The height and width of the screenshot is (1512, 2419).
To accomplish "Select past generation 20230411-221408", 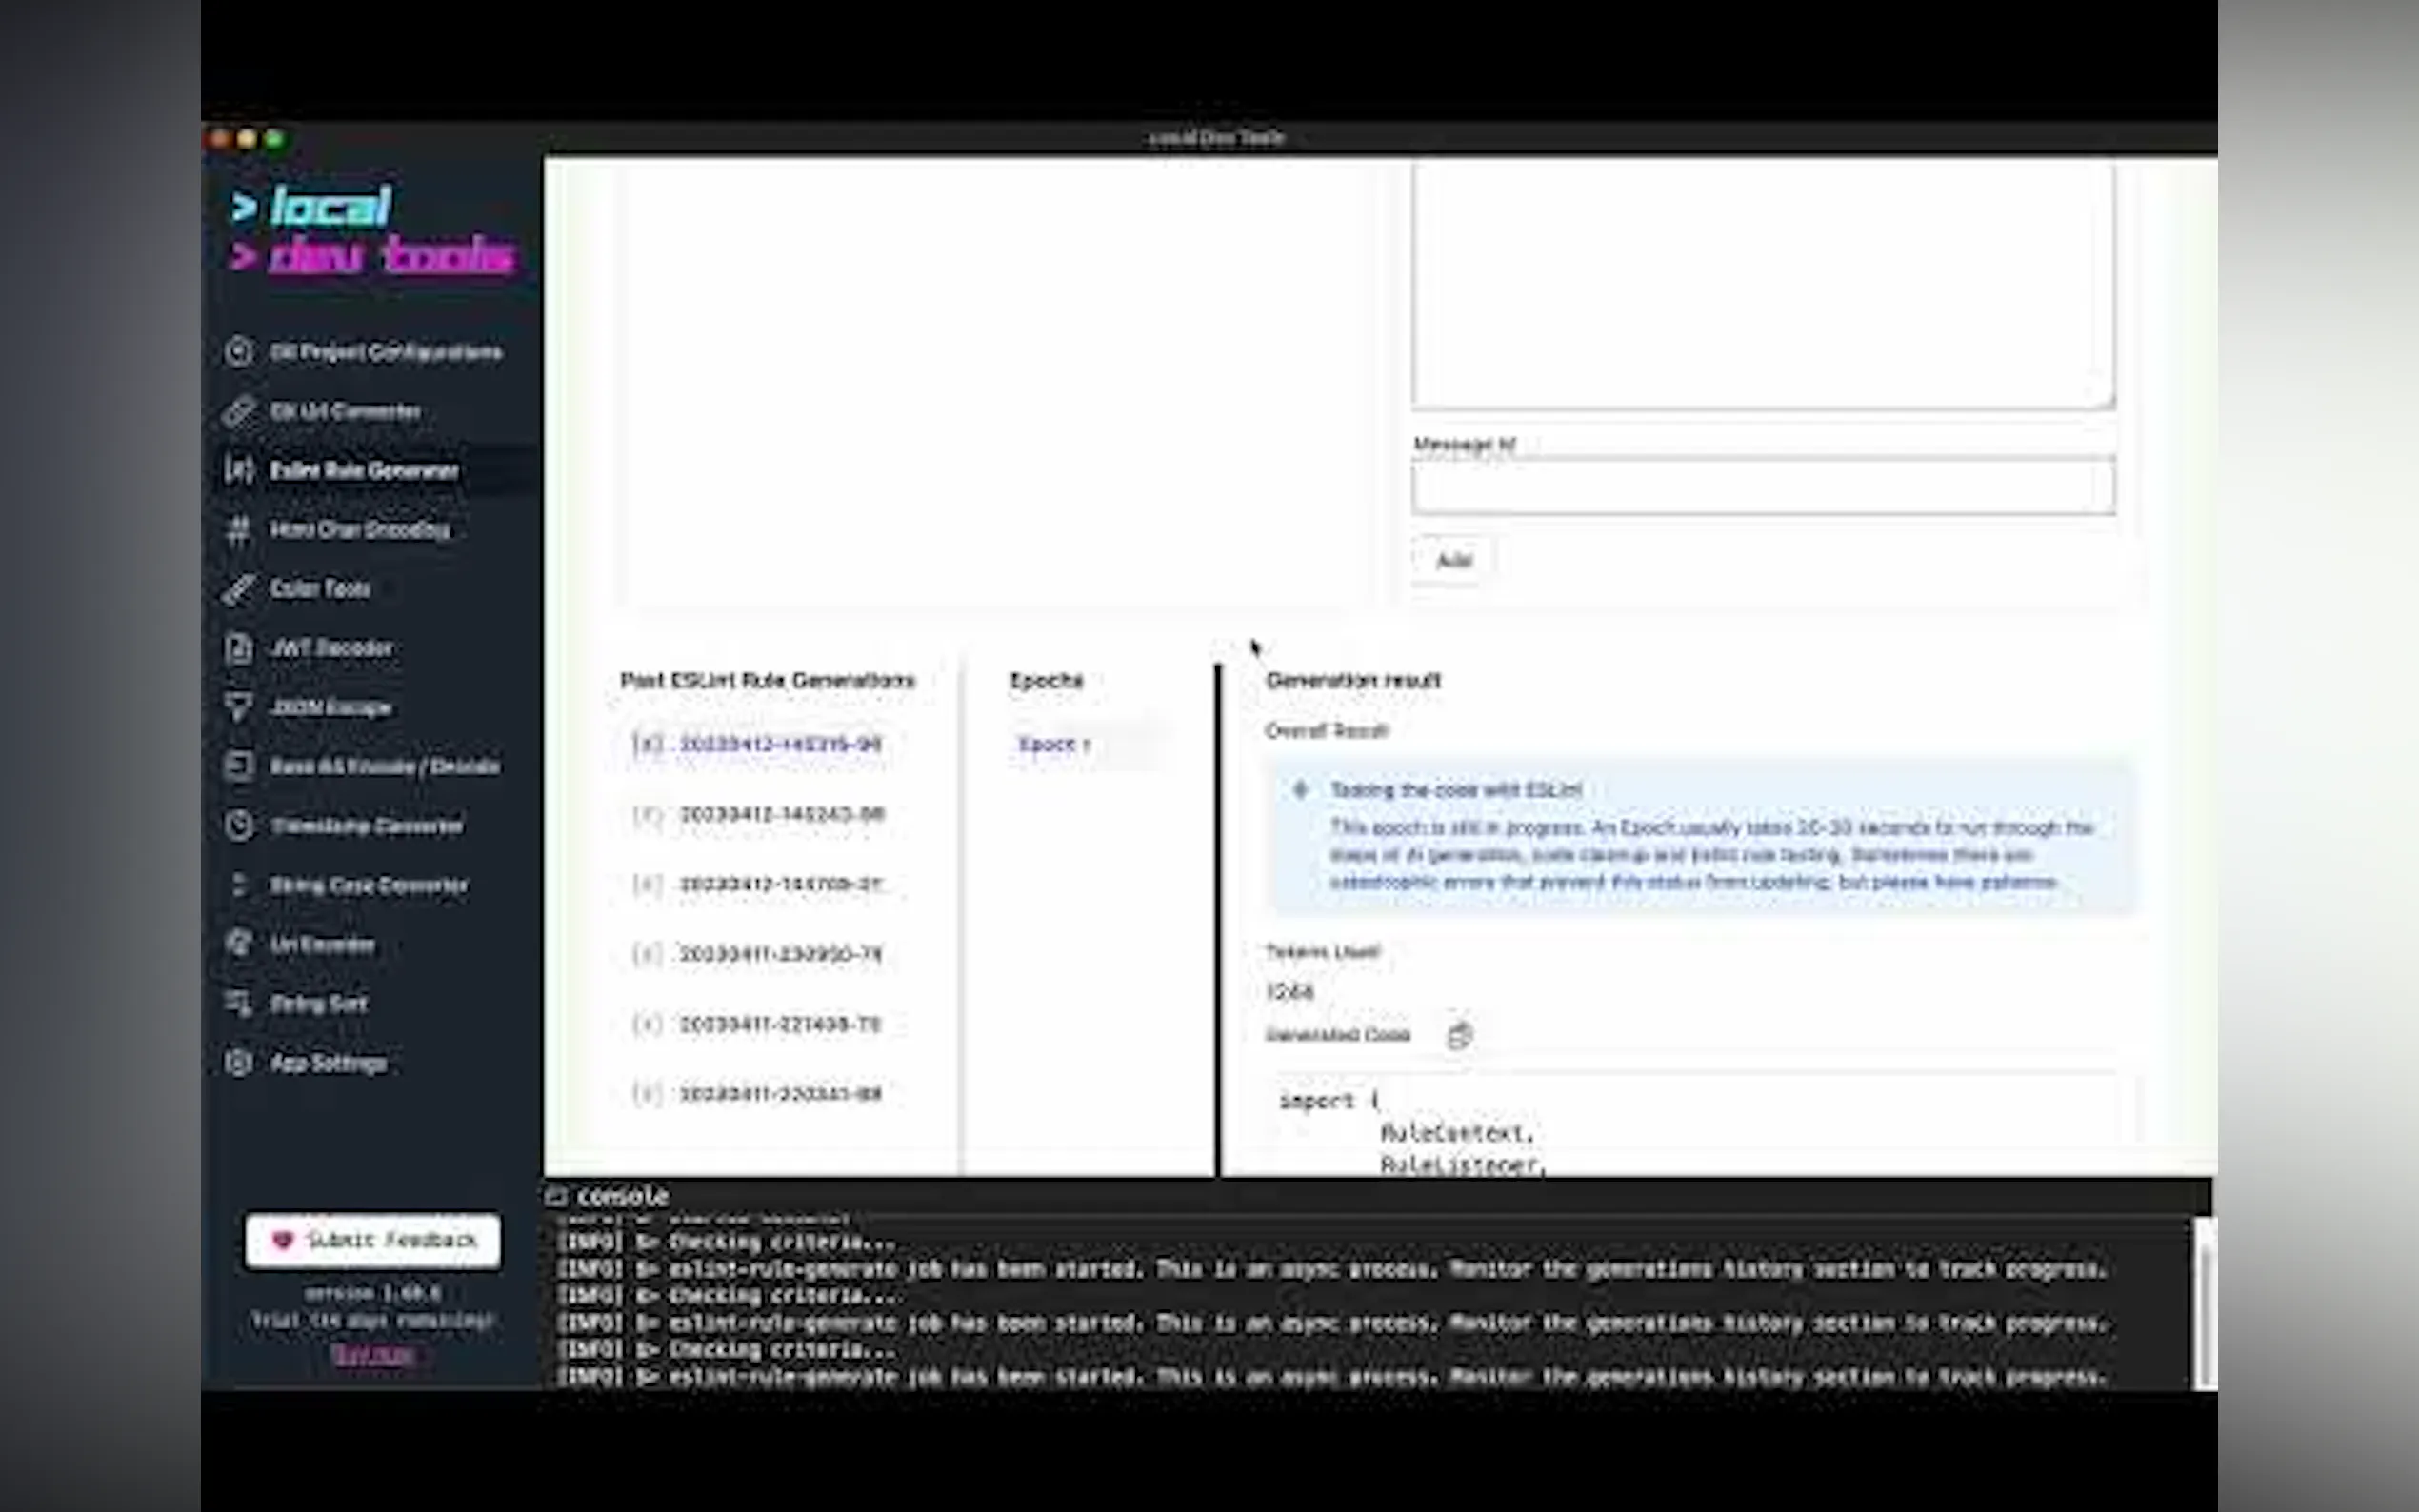I will pyautogui.click(x=780, y=1024).
